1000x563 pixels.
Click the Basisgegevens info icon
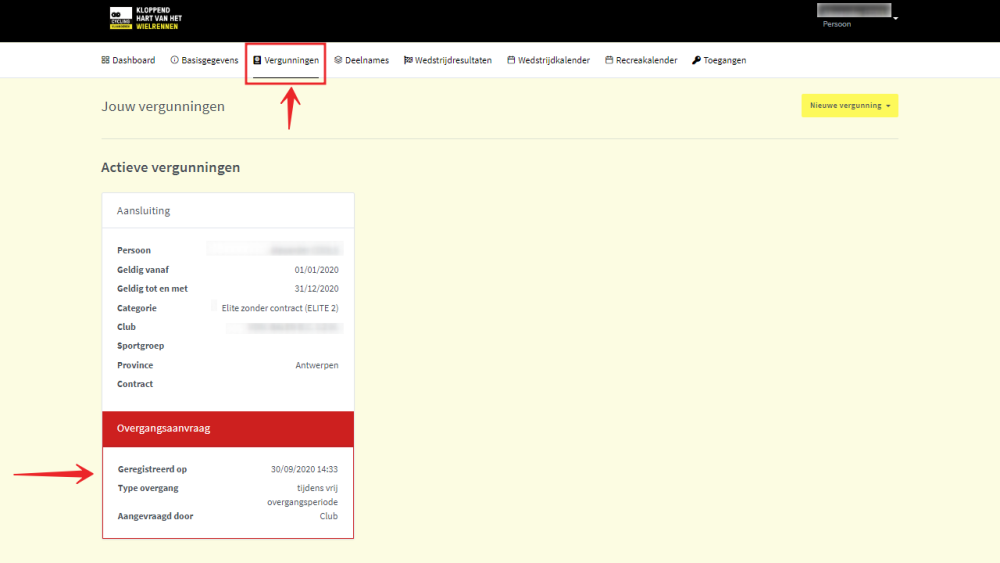(174, 60)
